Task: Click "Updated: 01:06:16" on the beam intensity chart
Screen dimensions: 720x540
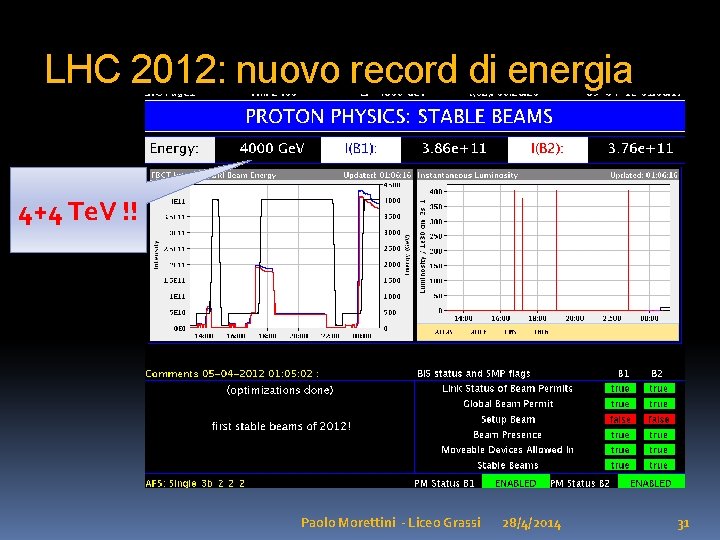Action: 377,175
